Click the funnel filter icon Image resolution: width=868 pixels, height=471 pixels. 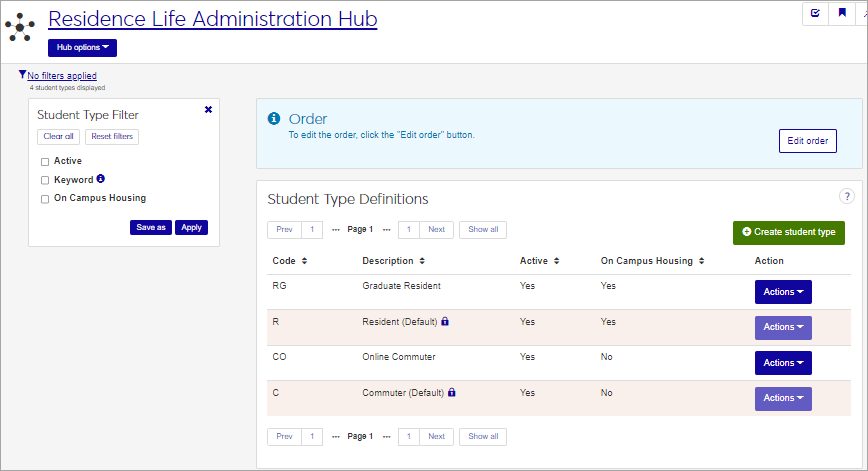pyautogui.click(x=22, y=75)
